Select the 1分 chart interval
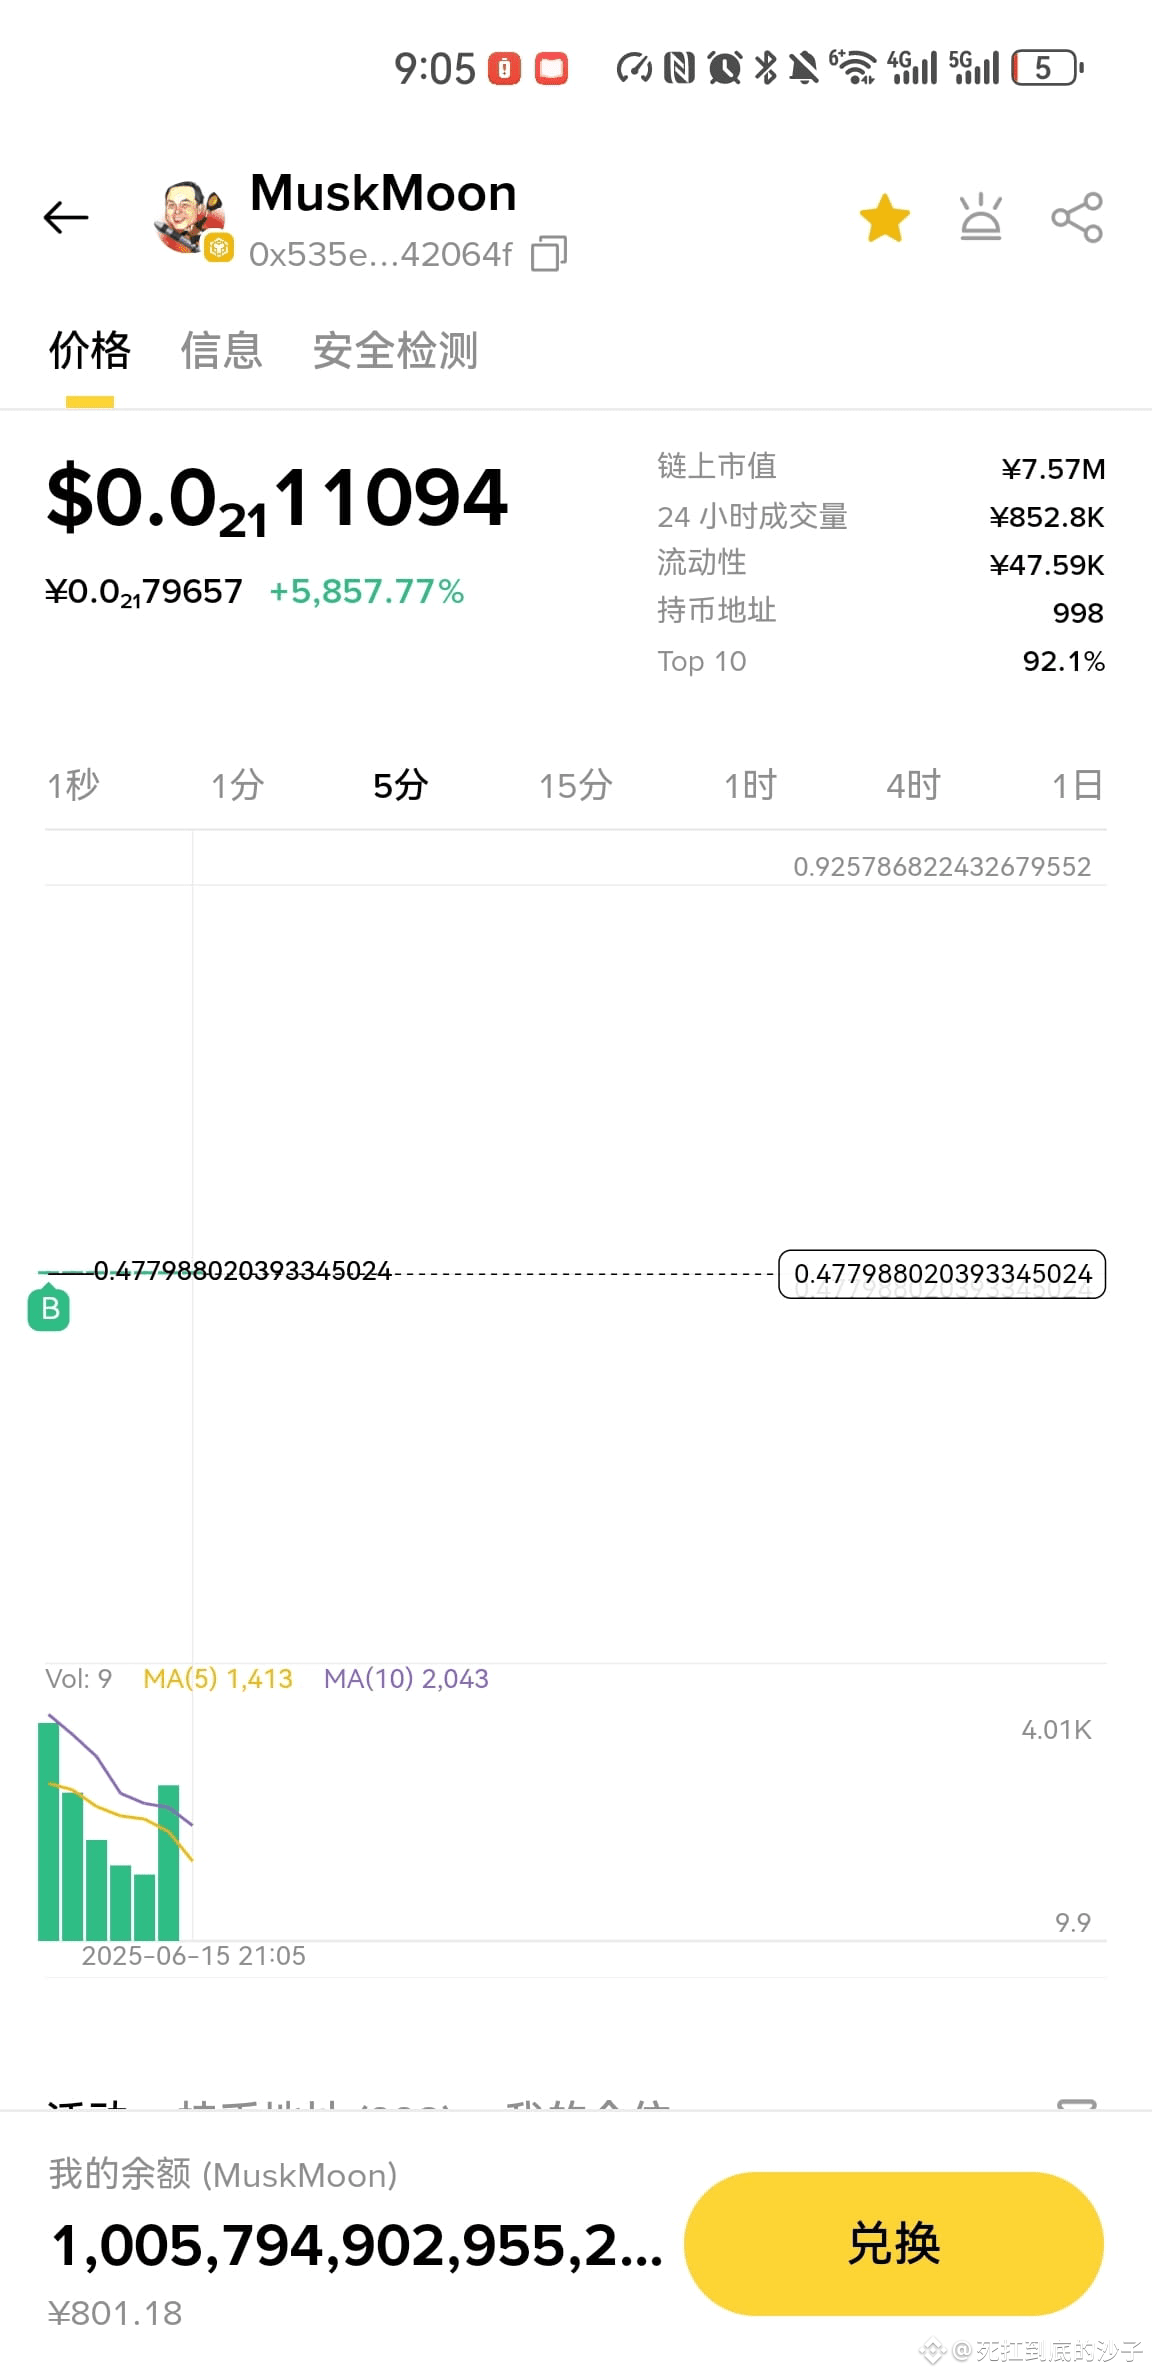Viewport: 1152px width, 2376px height. coord(237,785)
